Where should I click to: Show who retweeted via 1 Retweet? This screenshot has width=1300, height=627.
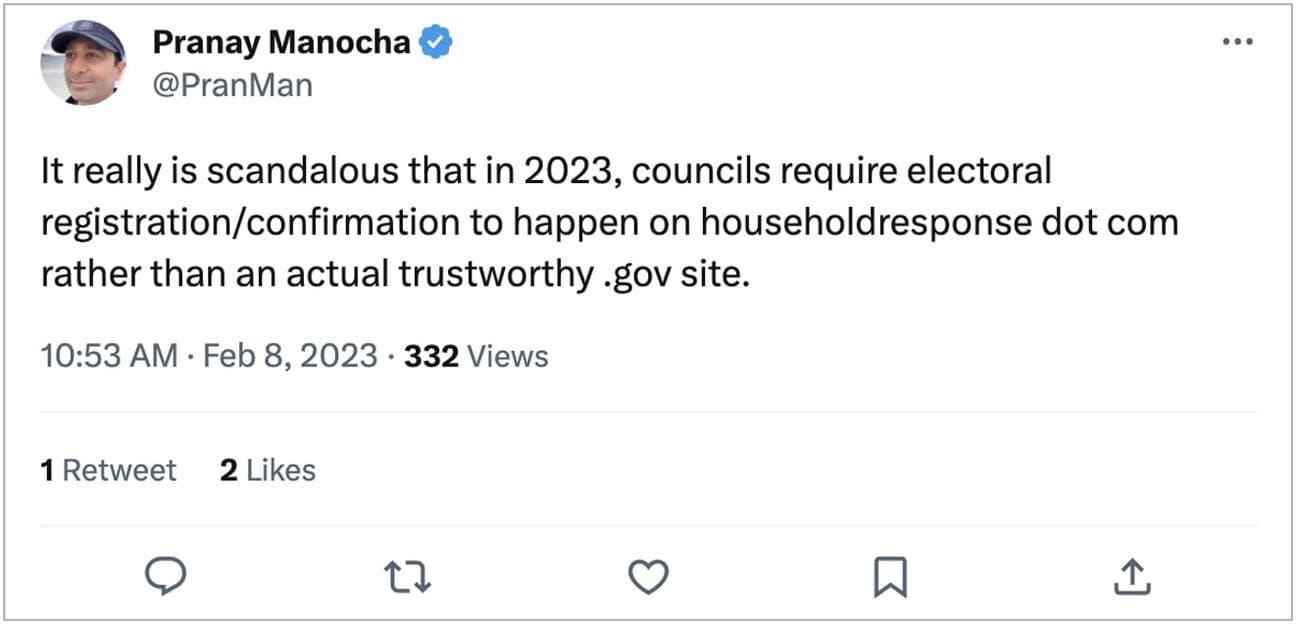tap(108, 470)
